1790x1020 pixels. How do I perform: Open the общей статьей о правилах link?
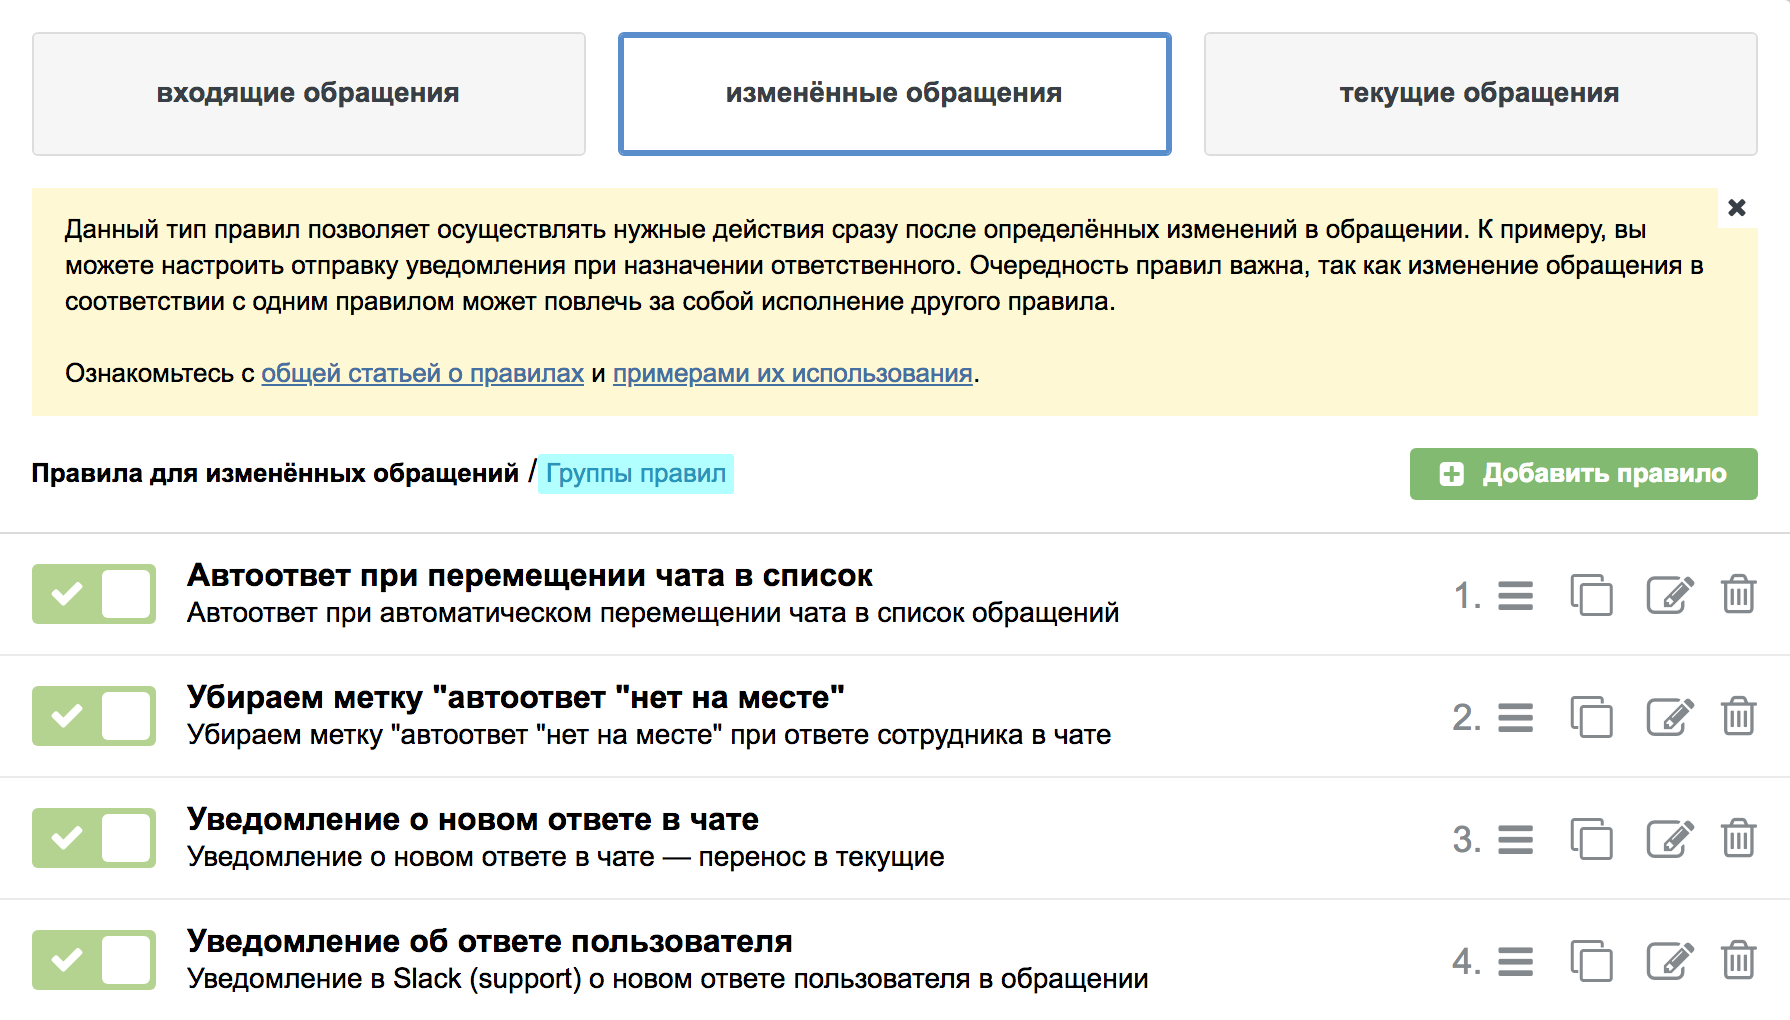click(x=422, y=373)
